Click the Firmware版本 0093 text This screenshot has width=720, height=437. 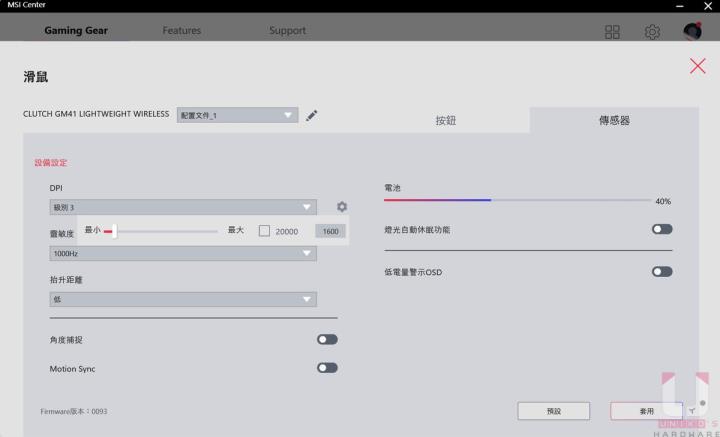point(74,411)
